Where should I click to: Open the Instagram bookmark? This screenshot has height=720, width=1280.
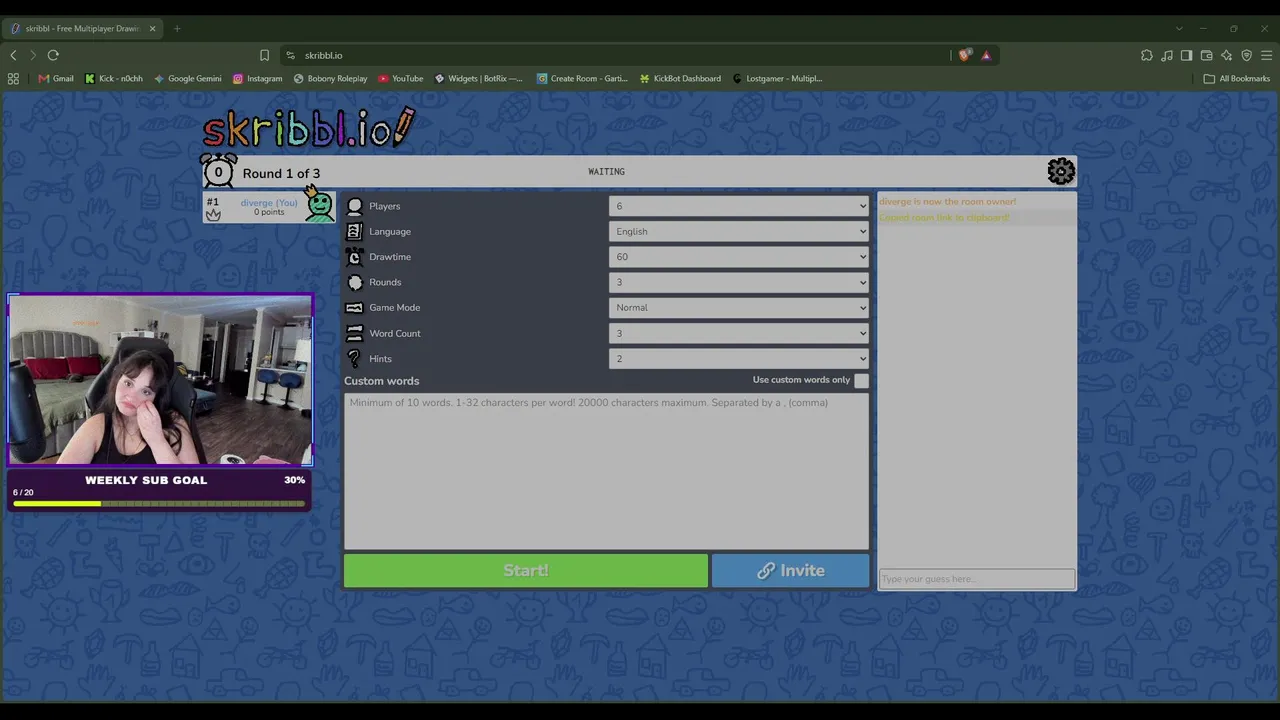(258, 78)
